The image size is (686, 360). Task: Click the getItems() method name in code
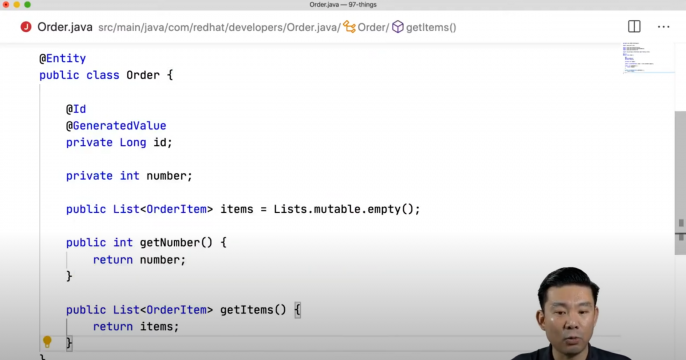(x=253, y=310)
